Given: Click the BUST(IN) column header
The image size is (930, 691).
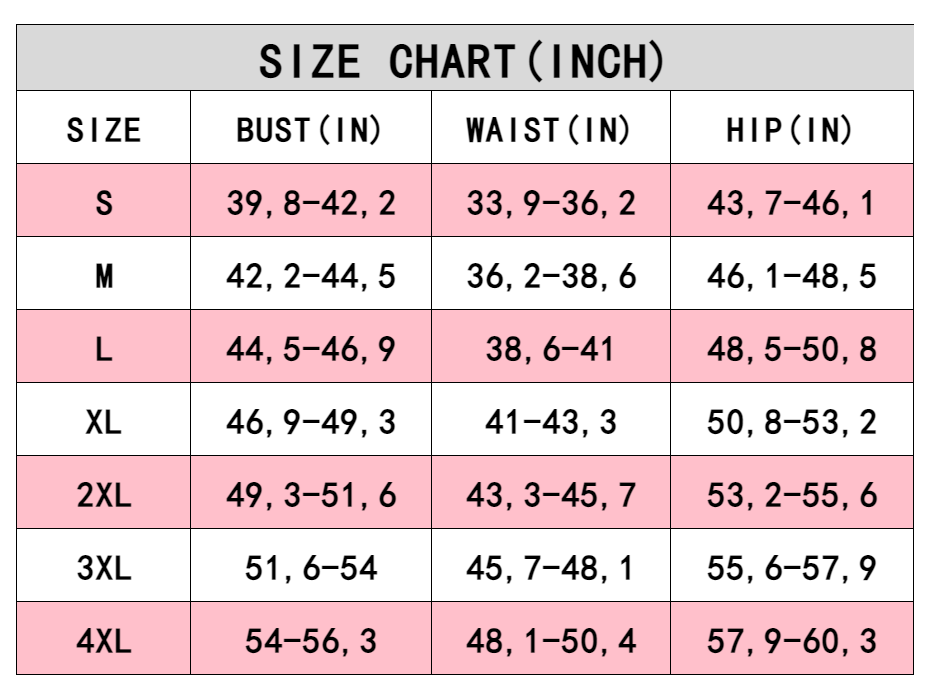Looking at the screenshot, I should tap(310, 130).
